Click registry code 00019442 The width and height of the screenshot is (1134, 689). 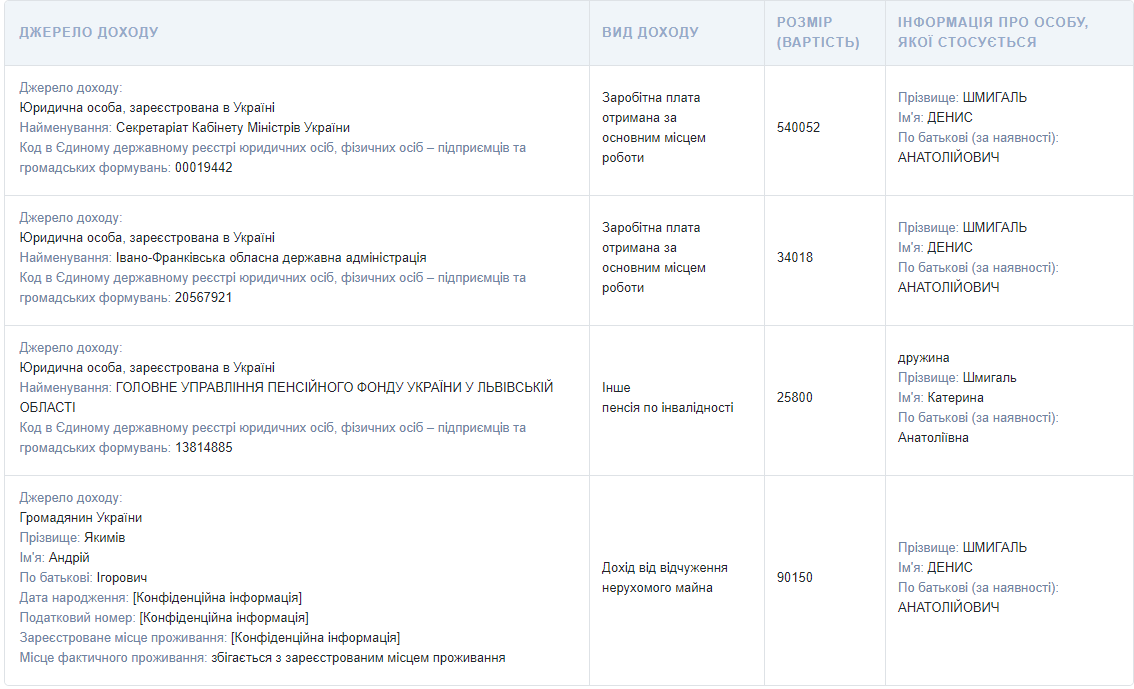tap(204, 167)
